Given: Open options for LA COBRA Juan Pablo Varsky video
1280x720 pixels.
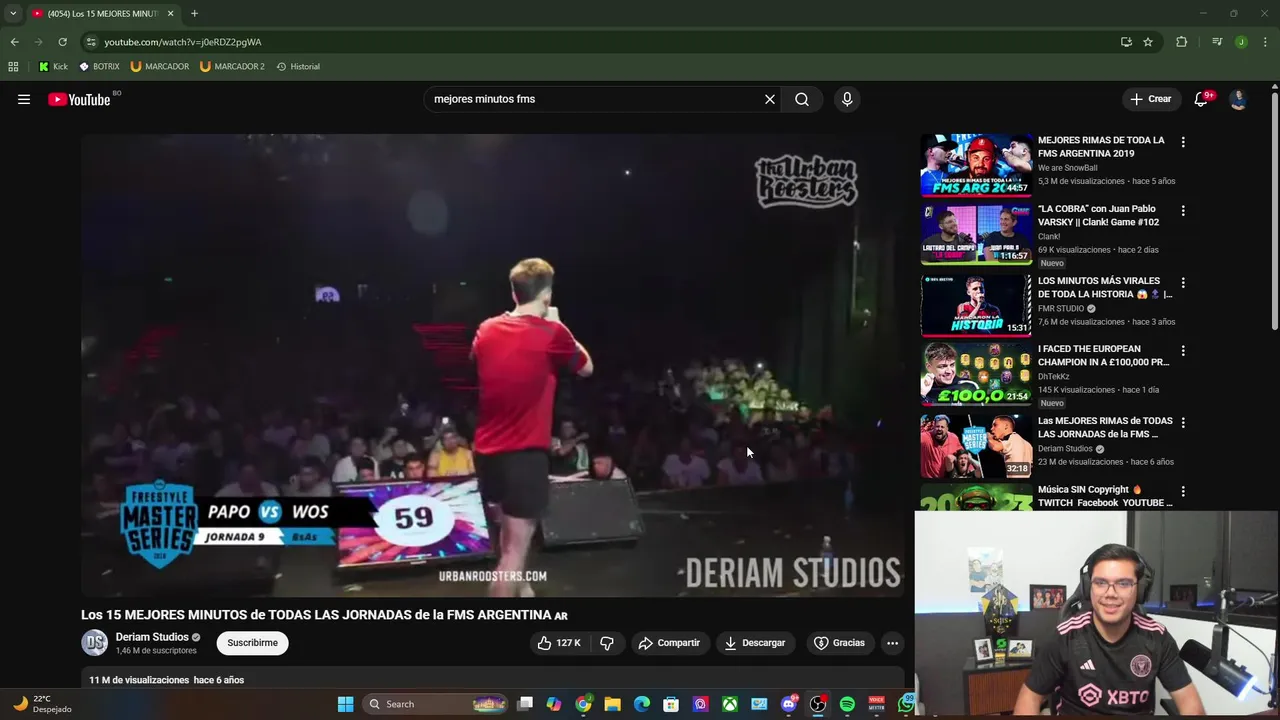Looking at the screenshot, I should [x=1183, y=211].
